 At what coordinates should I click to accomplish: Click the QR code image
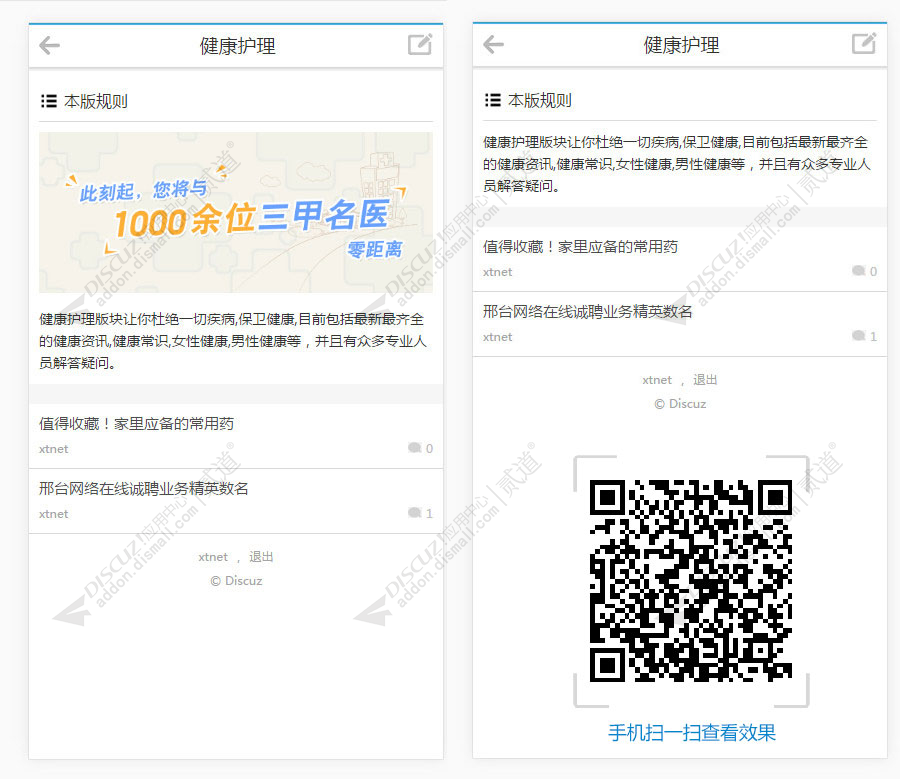coord(691,581)
